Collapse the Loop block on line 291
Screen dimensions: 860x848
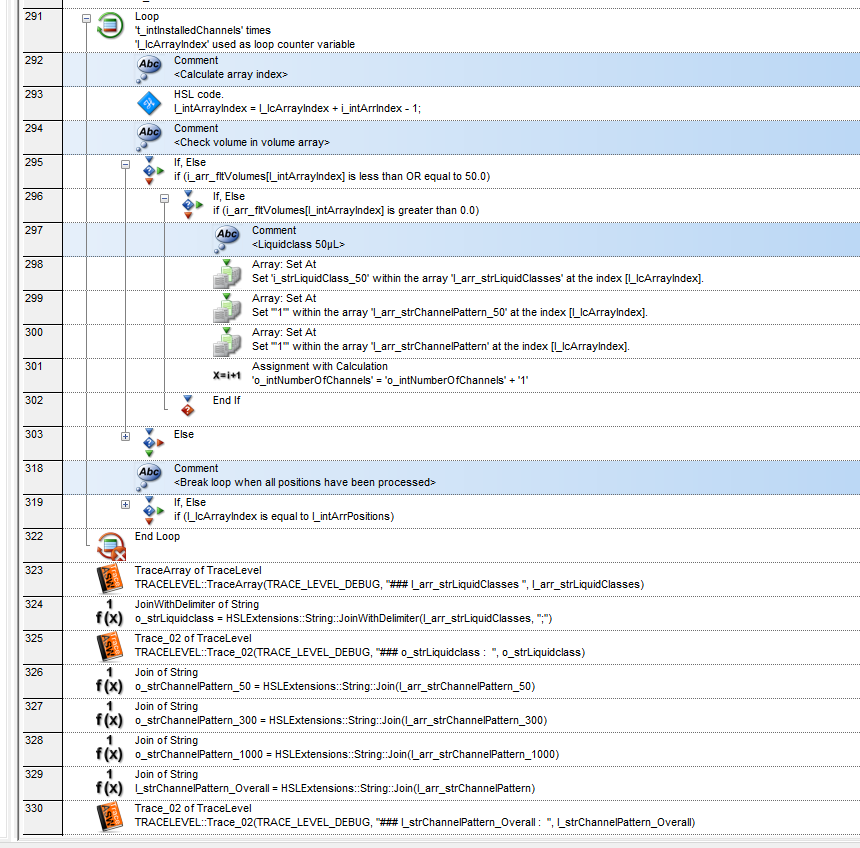87,18
